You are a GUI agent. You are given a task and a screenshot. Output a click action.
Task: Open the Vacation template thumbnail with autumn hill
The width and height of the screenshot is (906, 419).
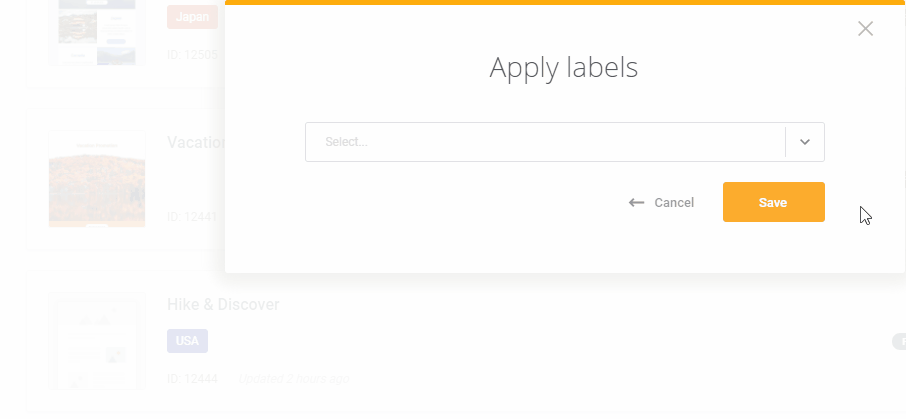(x=97, y=179)
